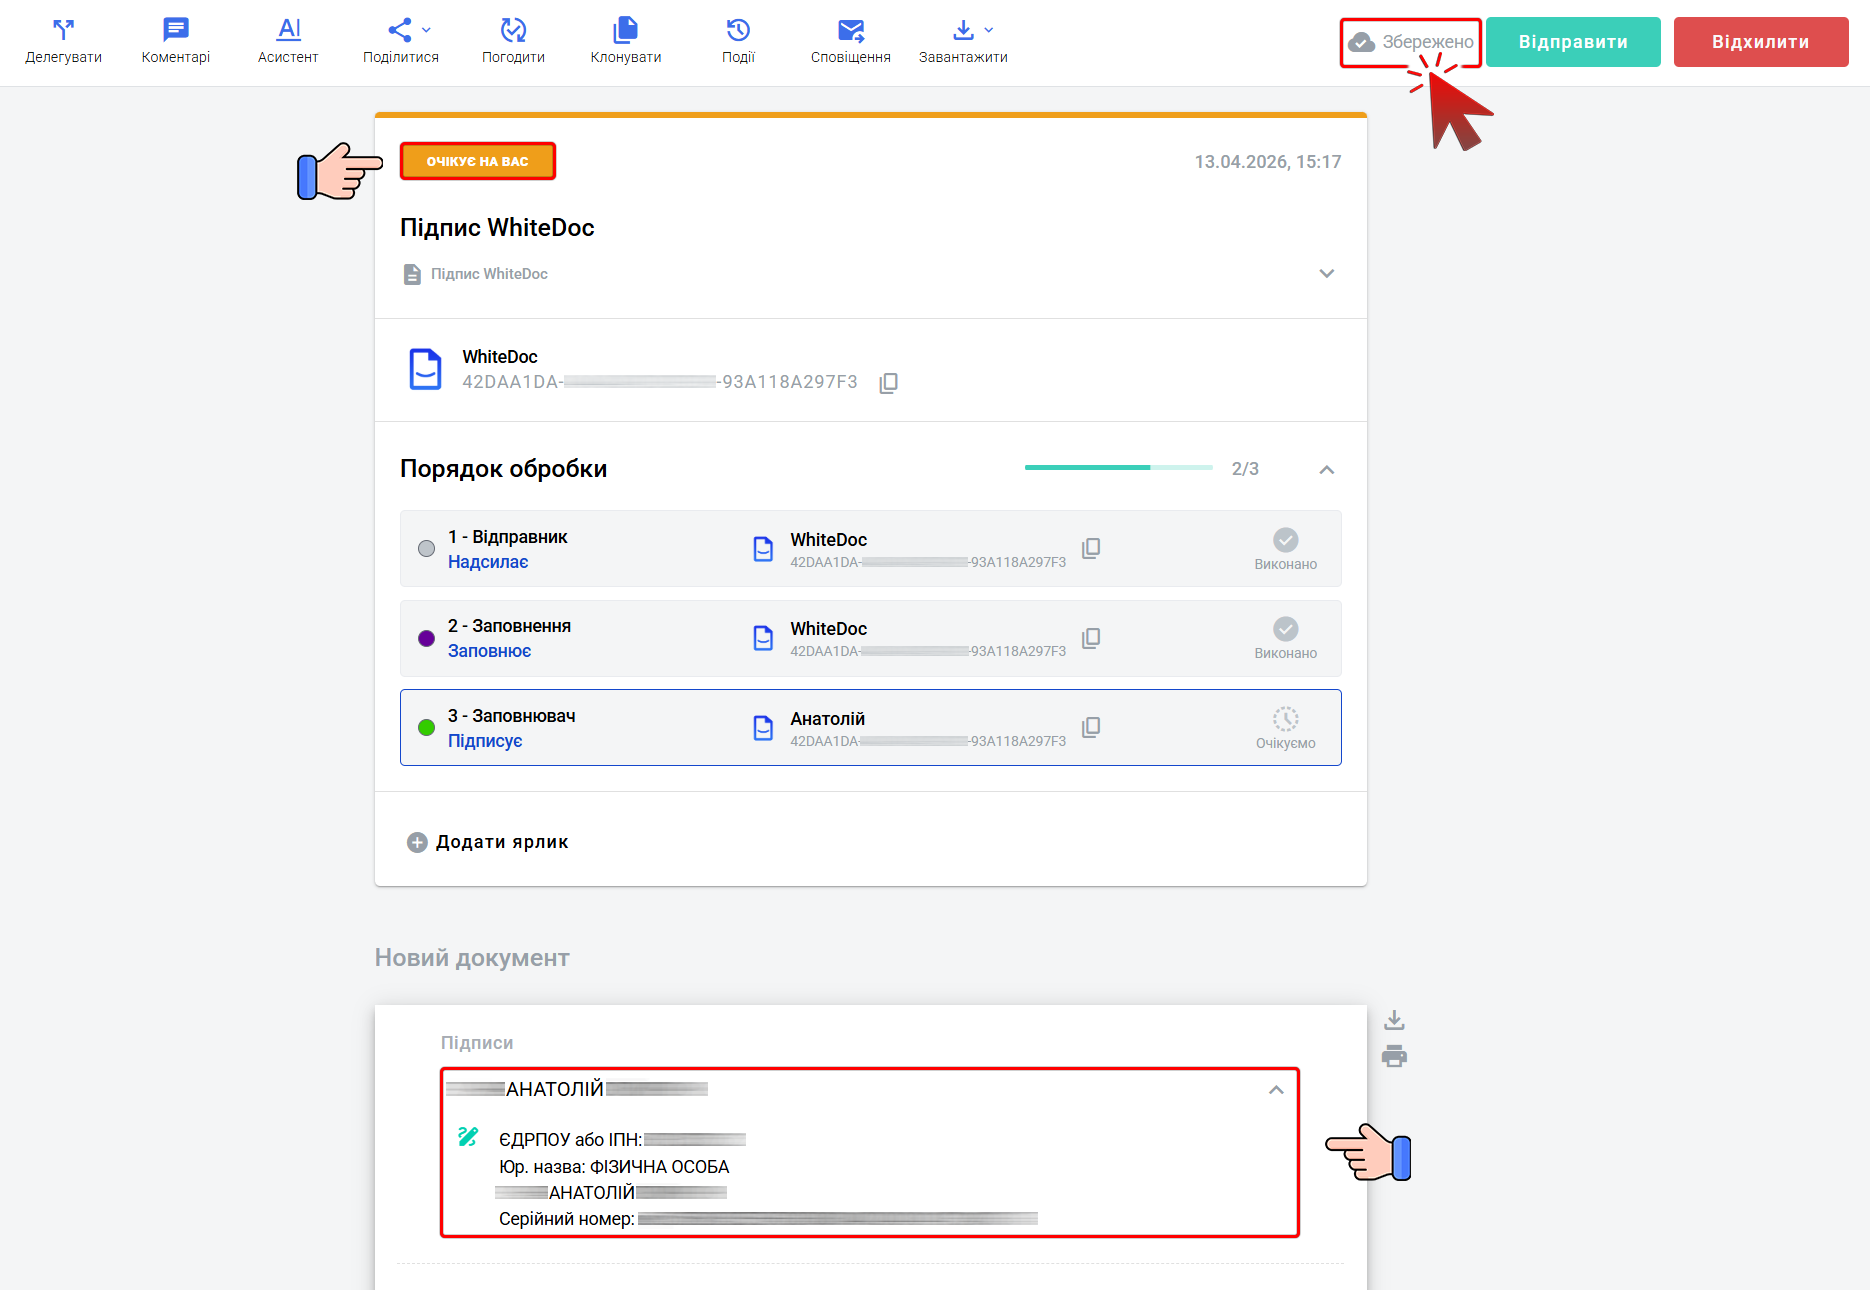Download the new document via side icon

pyautogui.click(x=1394, y=1020)
